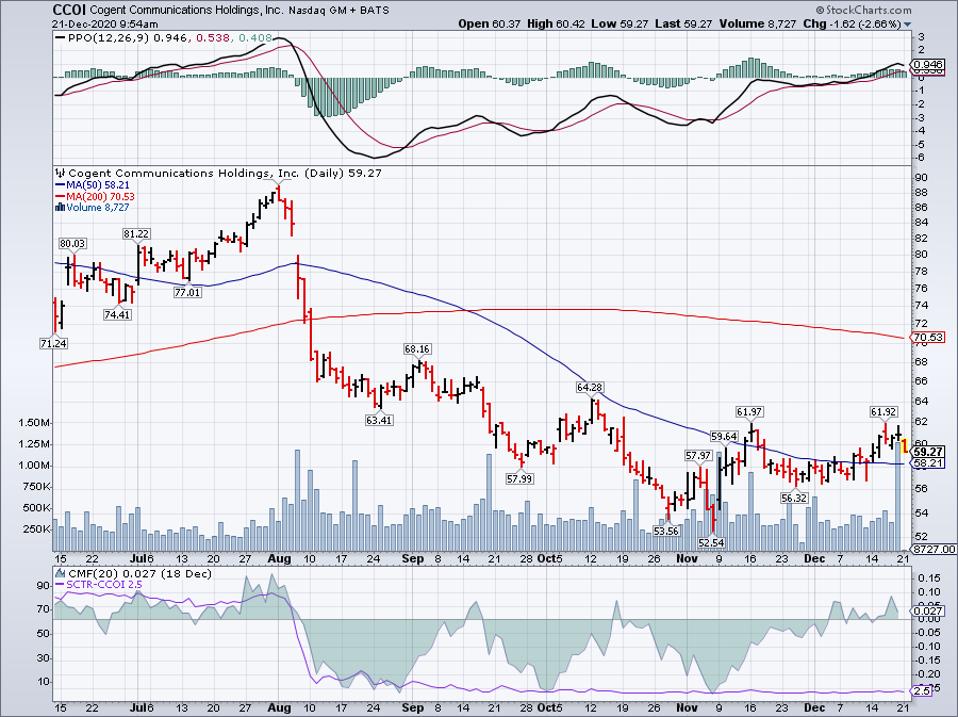Click the 68.16 price peak label
The image size is (958, 717).
[x=417, y=349]
